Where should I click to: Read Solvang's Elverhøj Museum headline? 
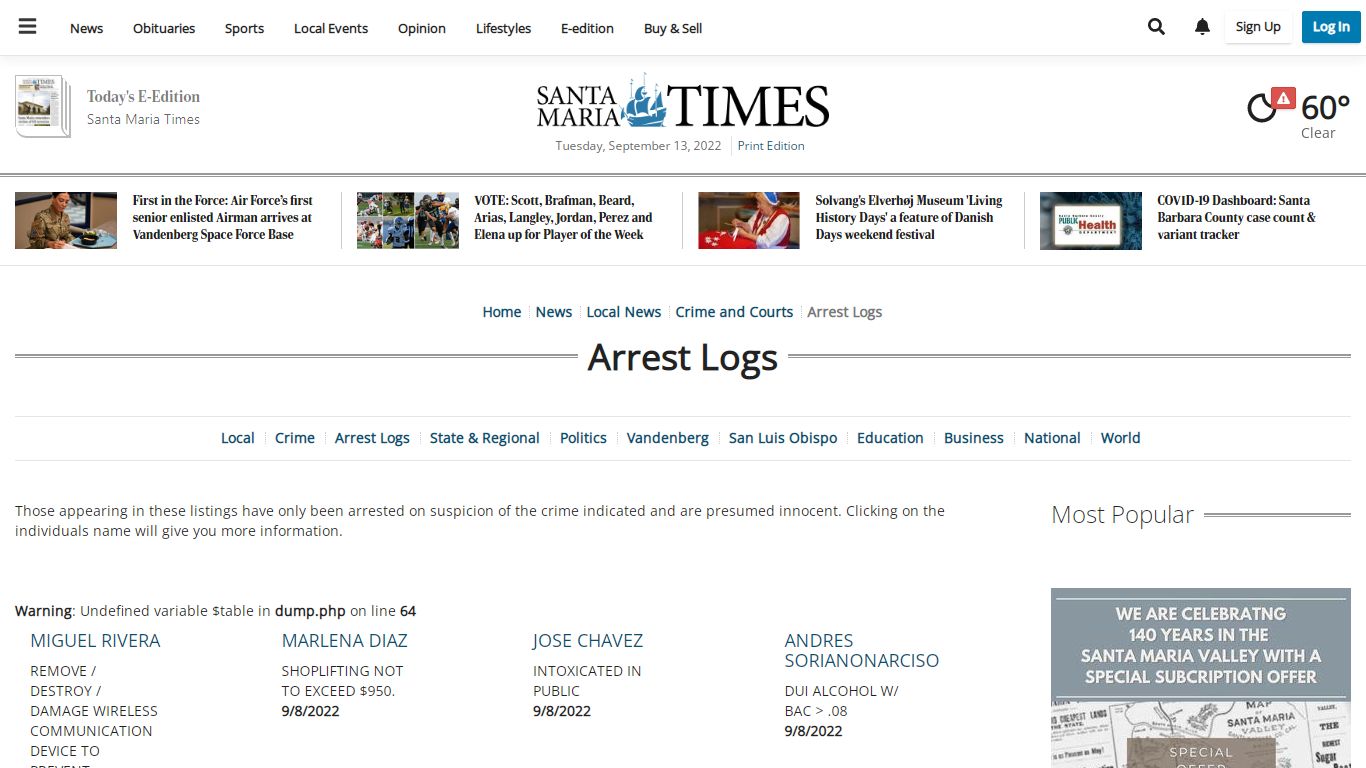[x=909, y=217]
